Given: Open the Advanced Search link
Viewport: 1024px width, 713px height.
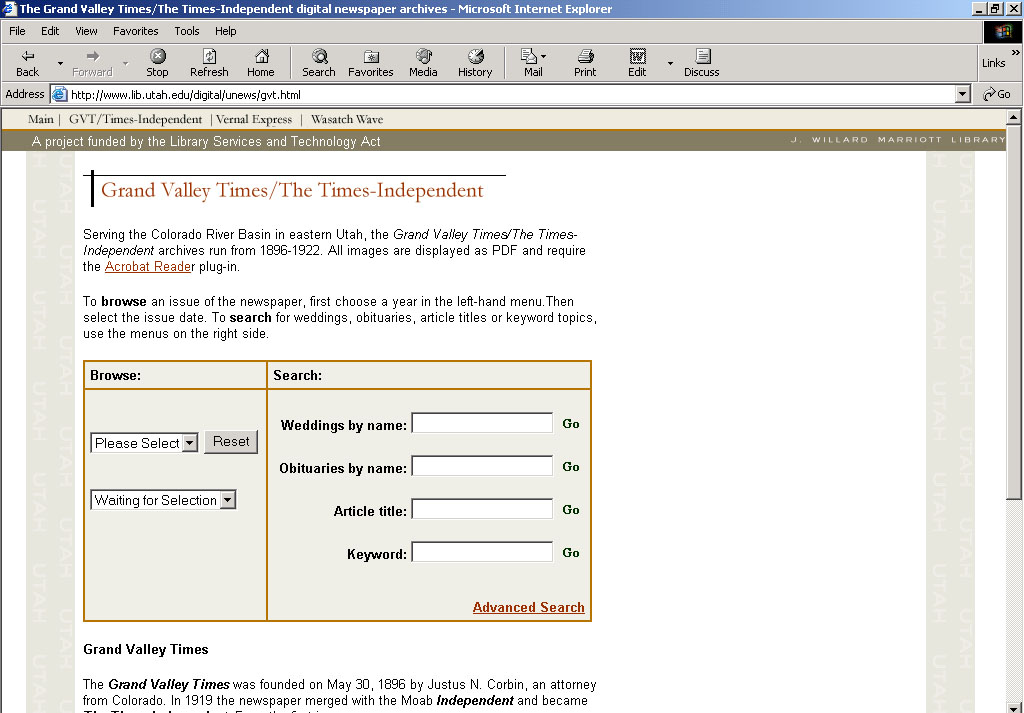Looking at the screenshot, I should click(x=528, y=607).
